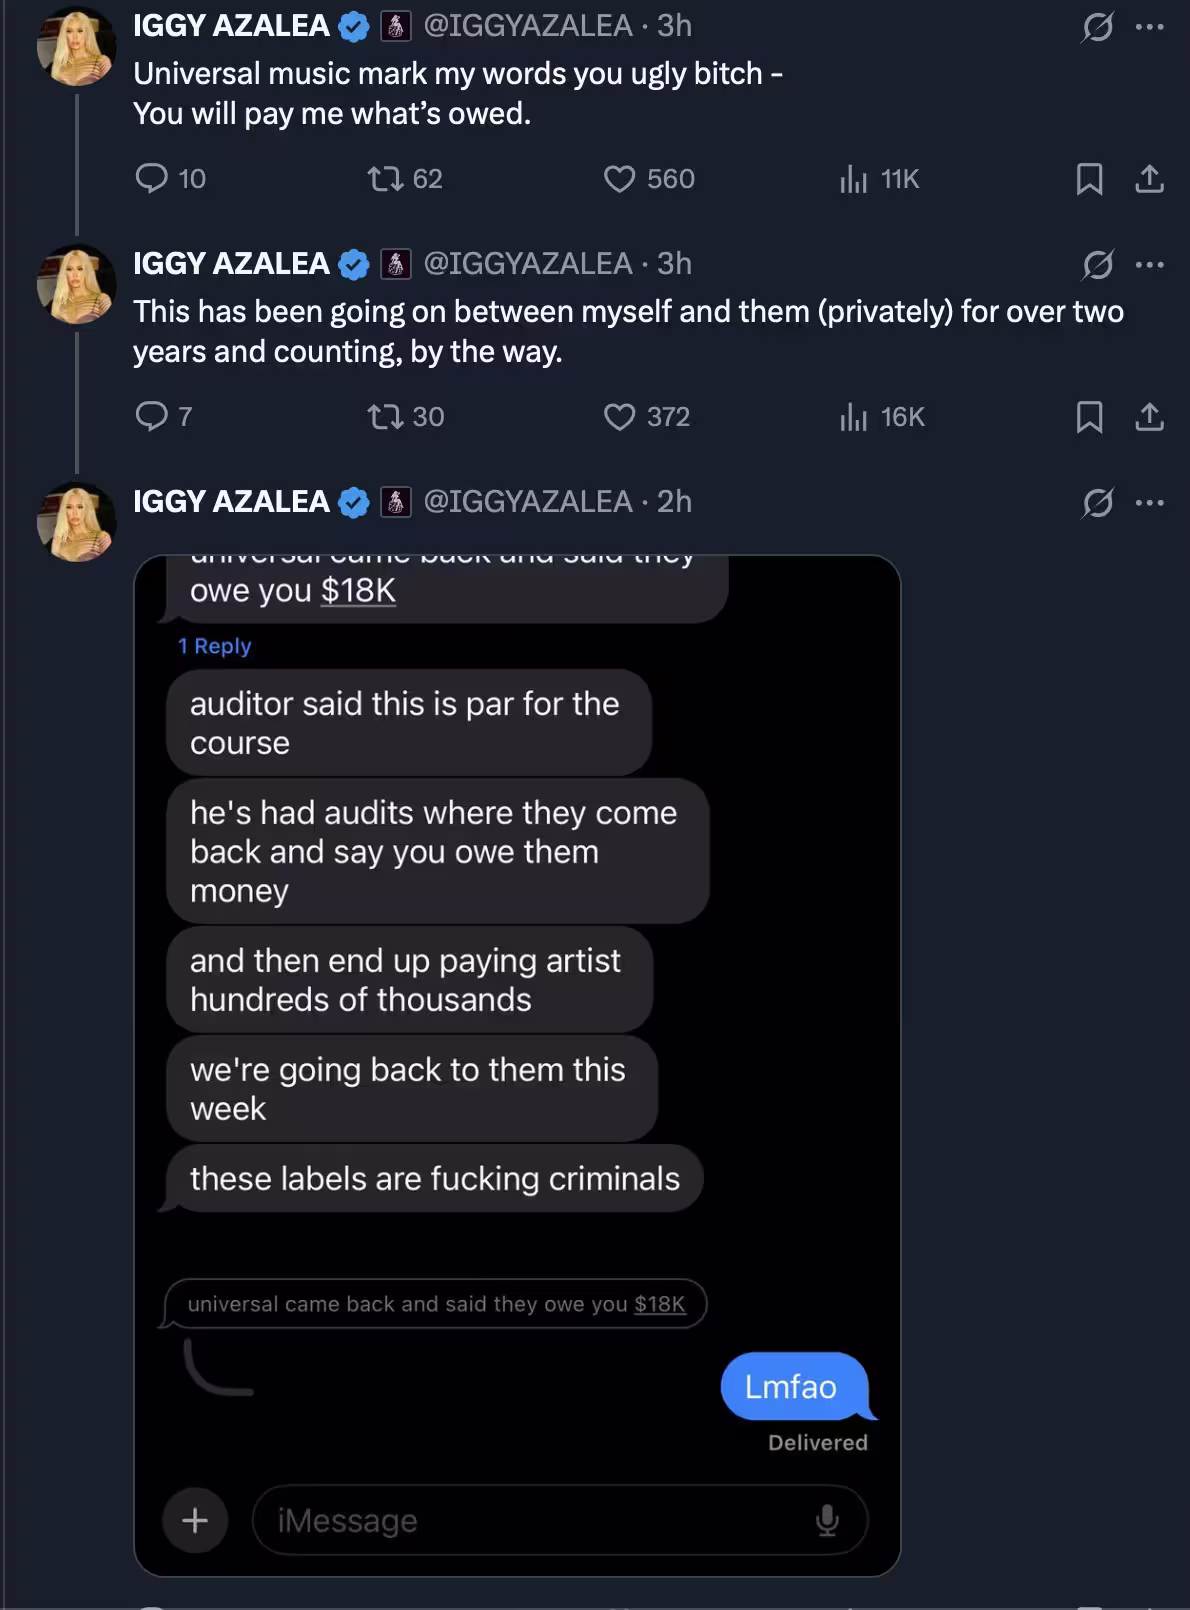Repost the tweet with 30 reposts
This screenshot has width=1190, height=1610.
(384, 416)
